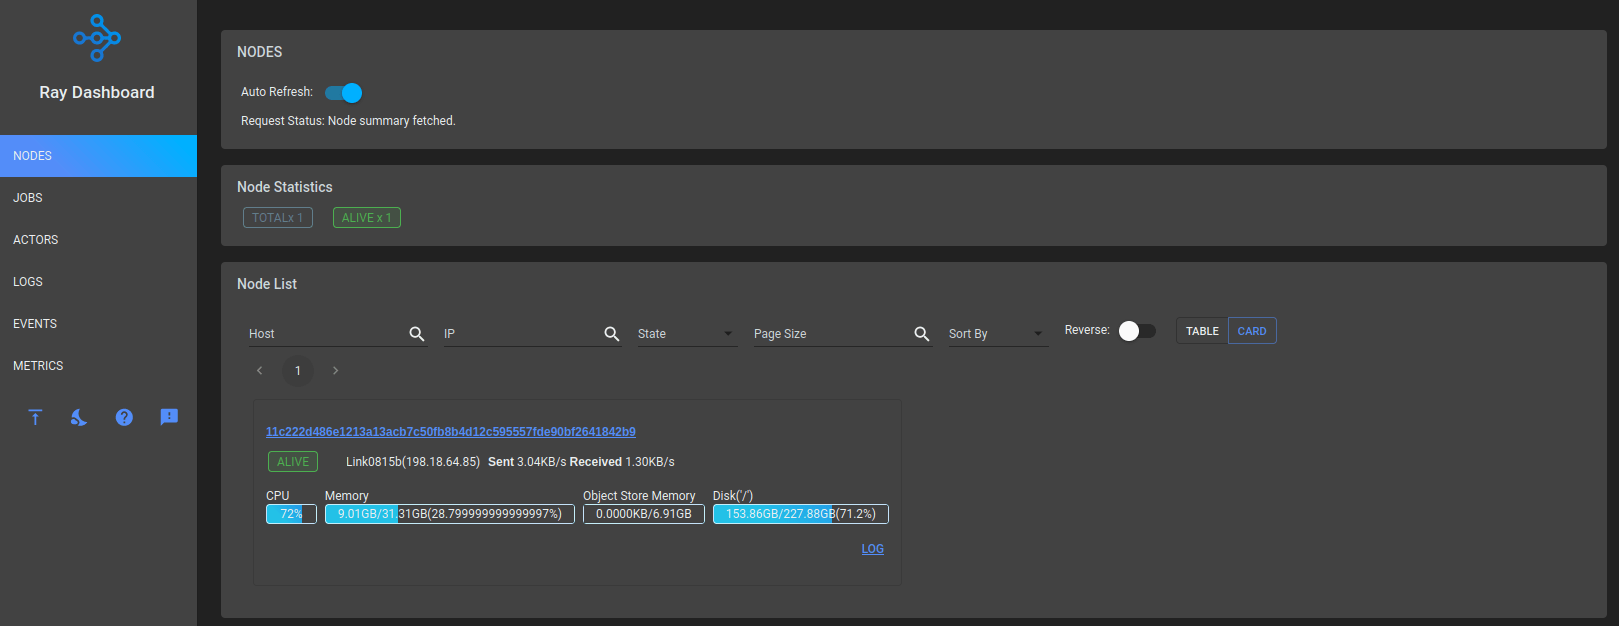Open the NODES sidebar item

coord(98,156)
